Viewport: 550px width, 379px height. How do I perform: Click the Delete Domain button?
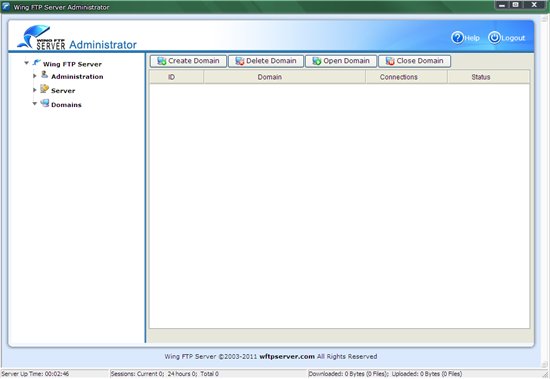pyautogui.click(x=266, y=61)
